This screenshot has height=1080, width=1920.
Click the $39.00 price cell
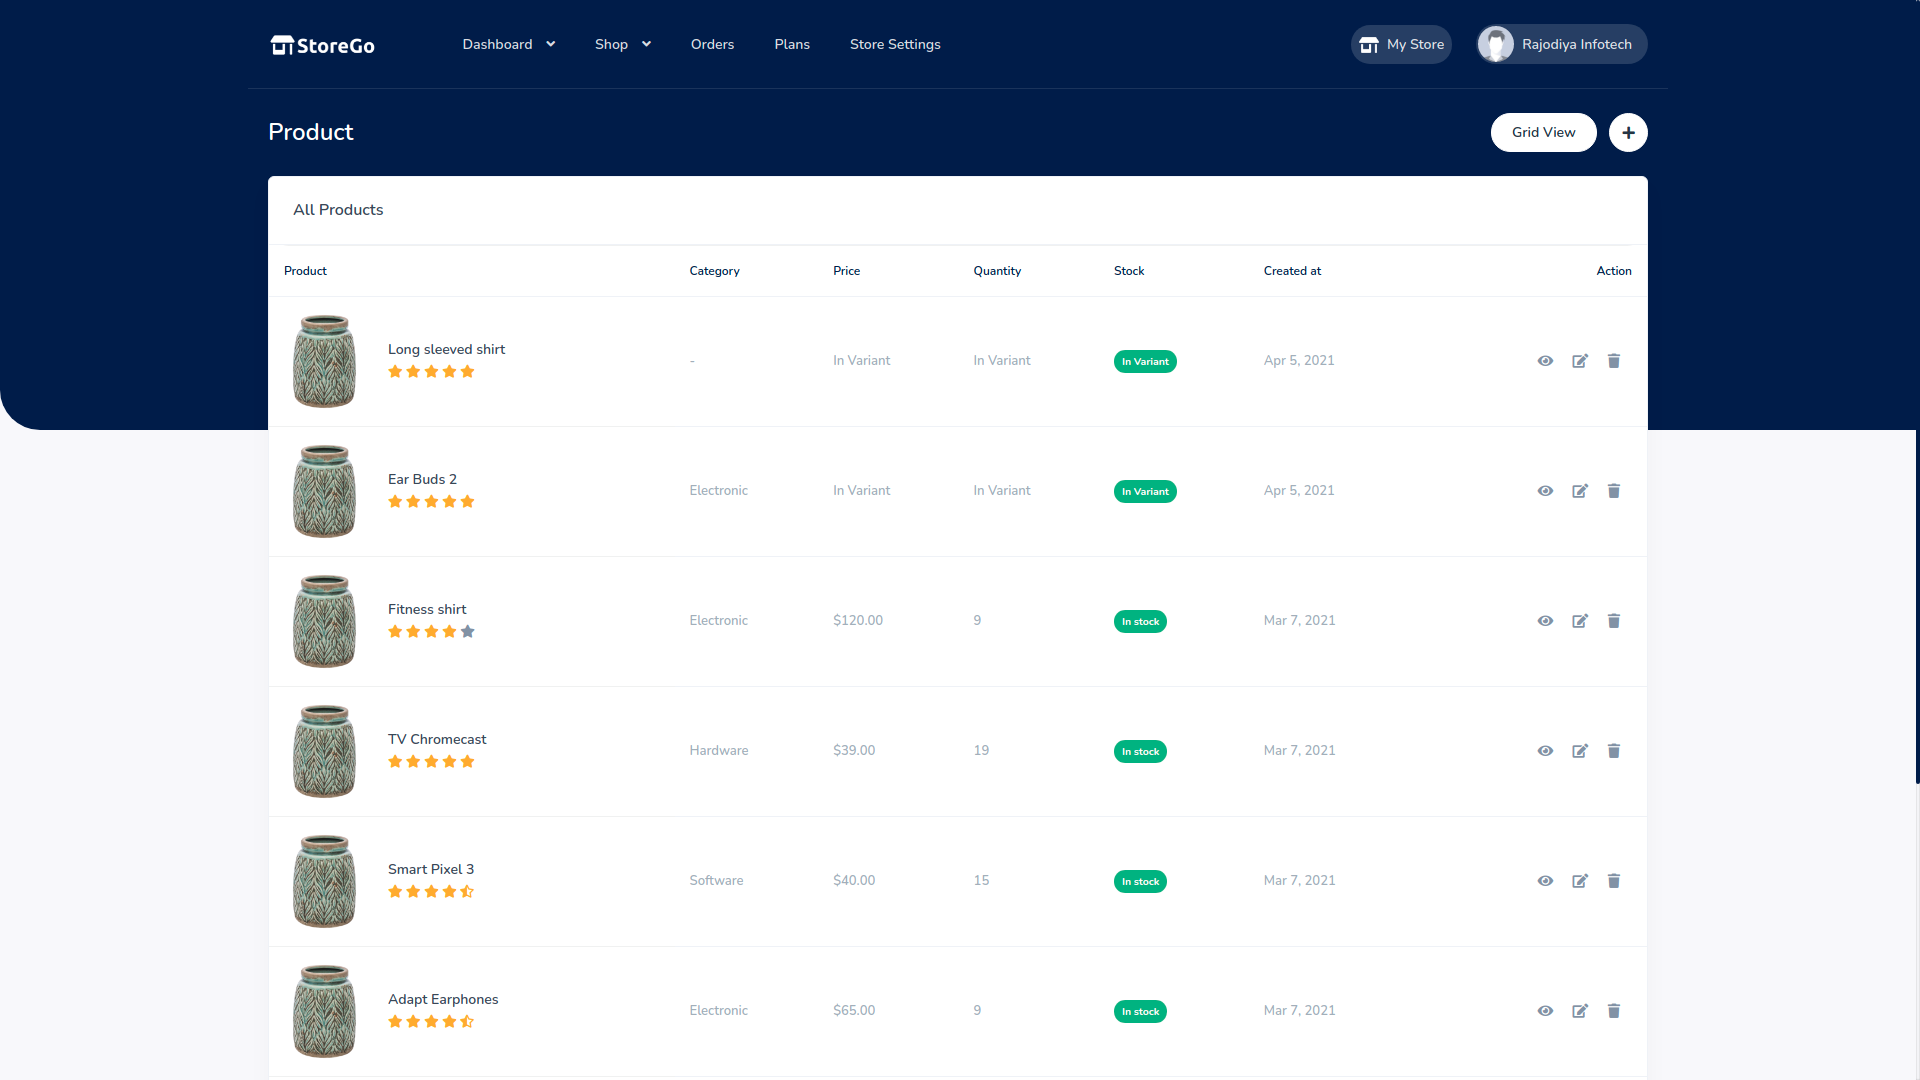[x=854, y=750]
